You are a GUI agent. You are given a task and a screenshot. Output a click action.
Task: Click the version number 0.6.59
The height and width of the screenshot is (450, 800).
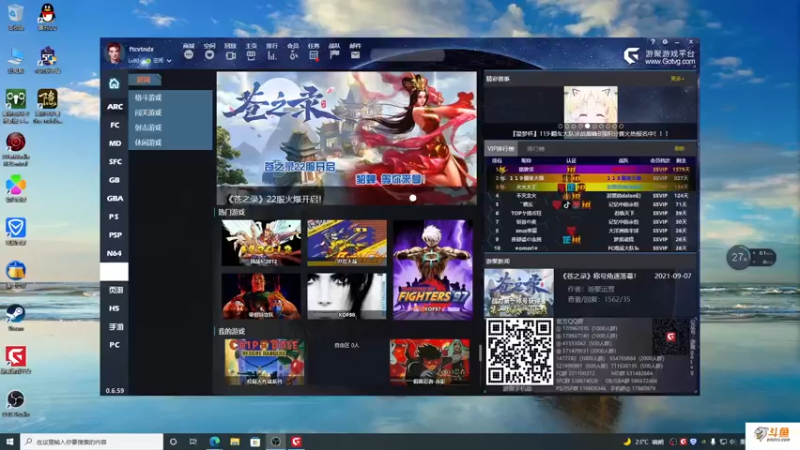(115, 390)
